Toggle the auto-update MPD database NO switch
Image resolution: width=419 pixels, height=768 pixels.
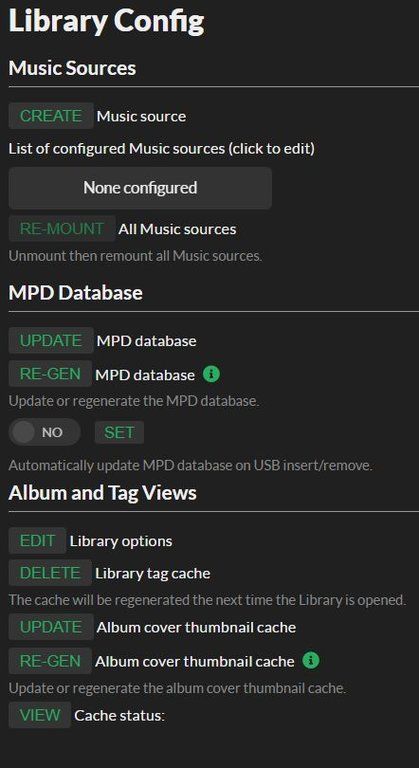click(45, 432)
